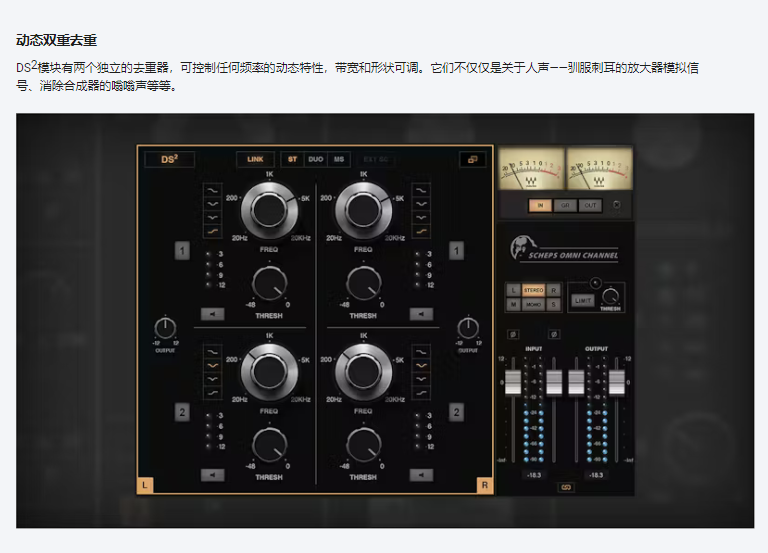Click the right band 2 FREQ knob
This screenshot has width=768, height=553.
point(363,372)
